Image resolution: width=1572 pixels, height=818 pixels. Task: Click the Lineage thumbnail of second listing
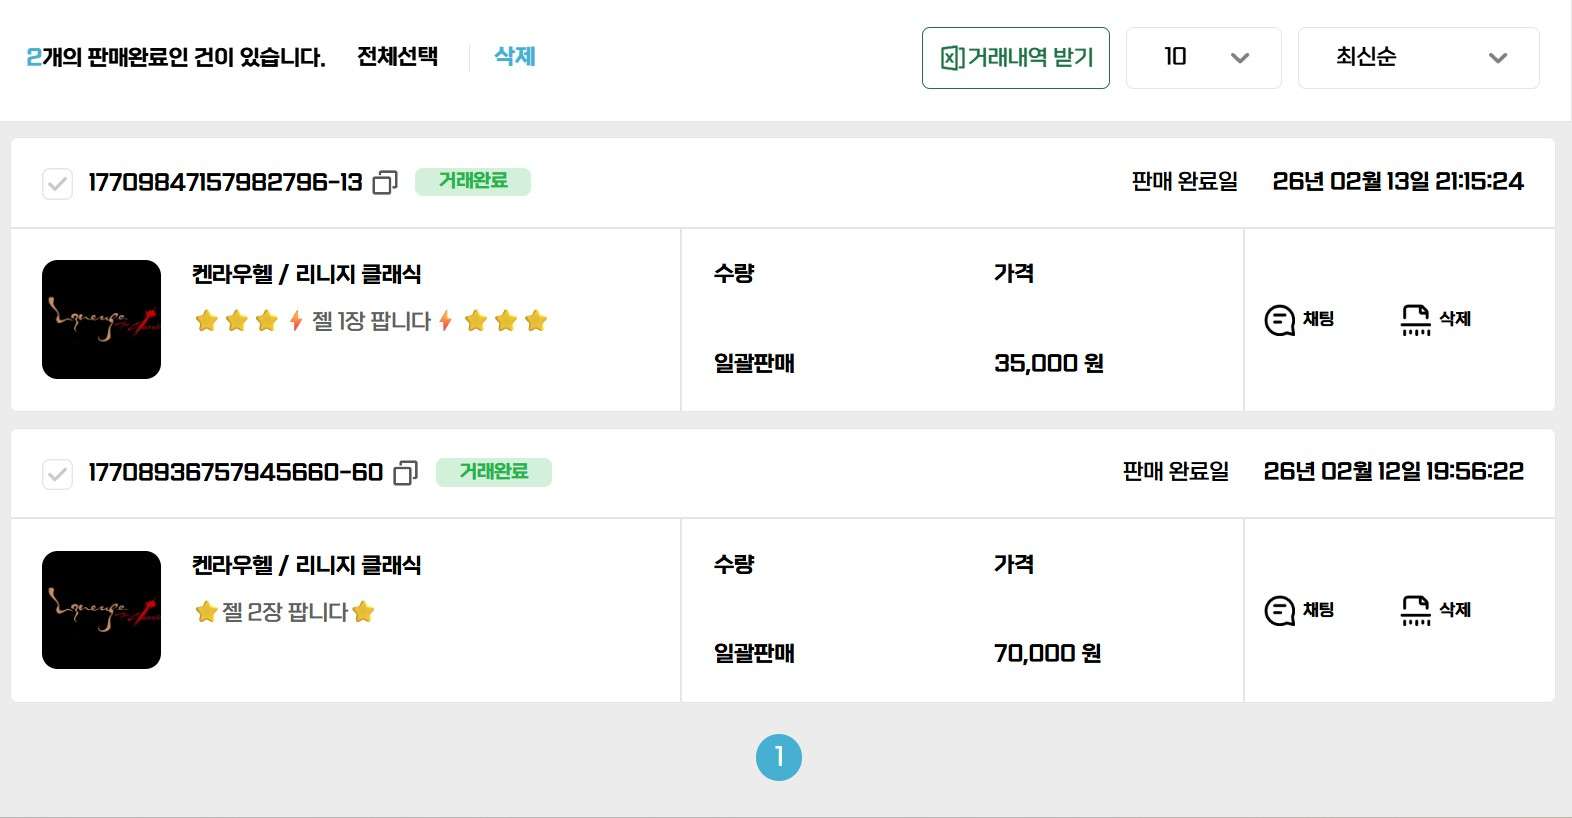coord(101,610)
